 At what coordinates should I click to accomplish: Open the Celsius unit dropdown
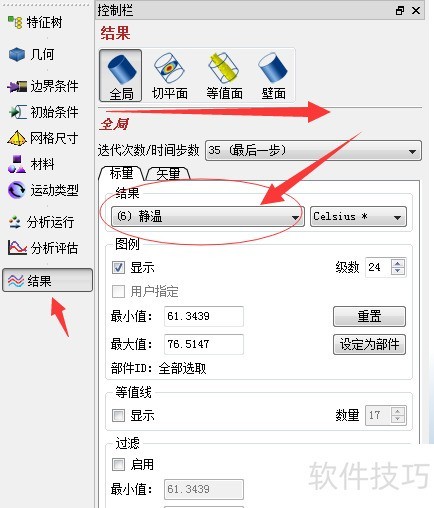pos(358,217)
